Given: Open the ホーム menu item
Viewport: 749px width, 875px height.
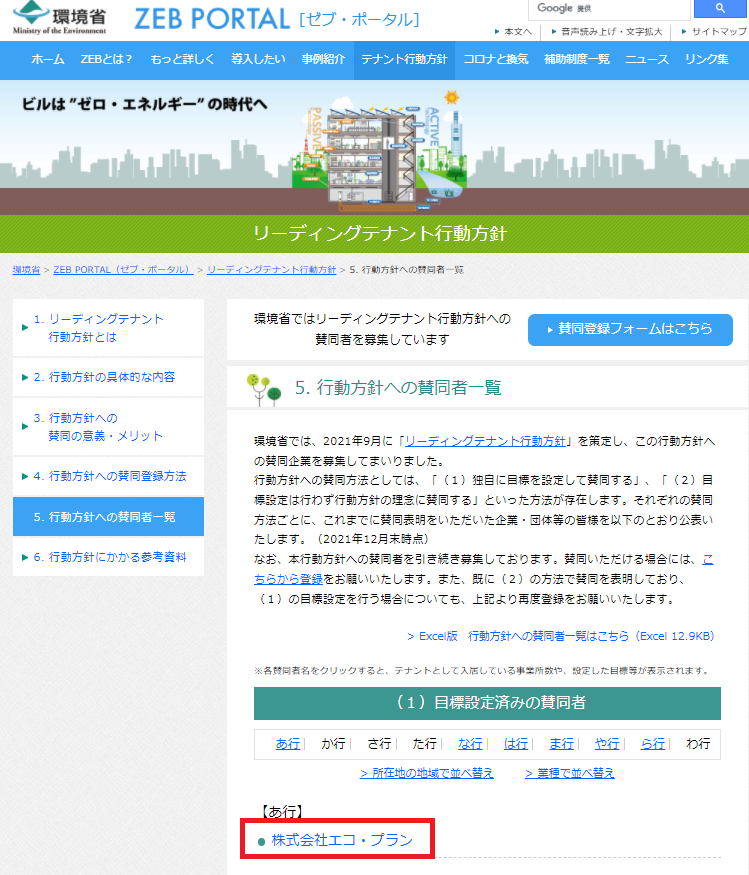Looking at the screenshot, I should [x=47, y=60].
